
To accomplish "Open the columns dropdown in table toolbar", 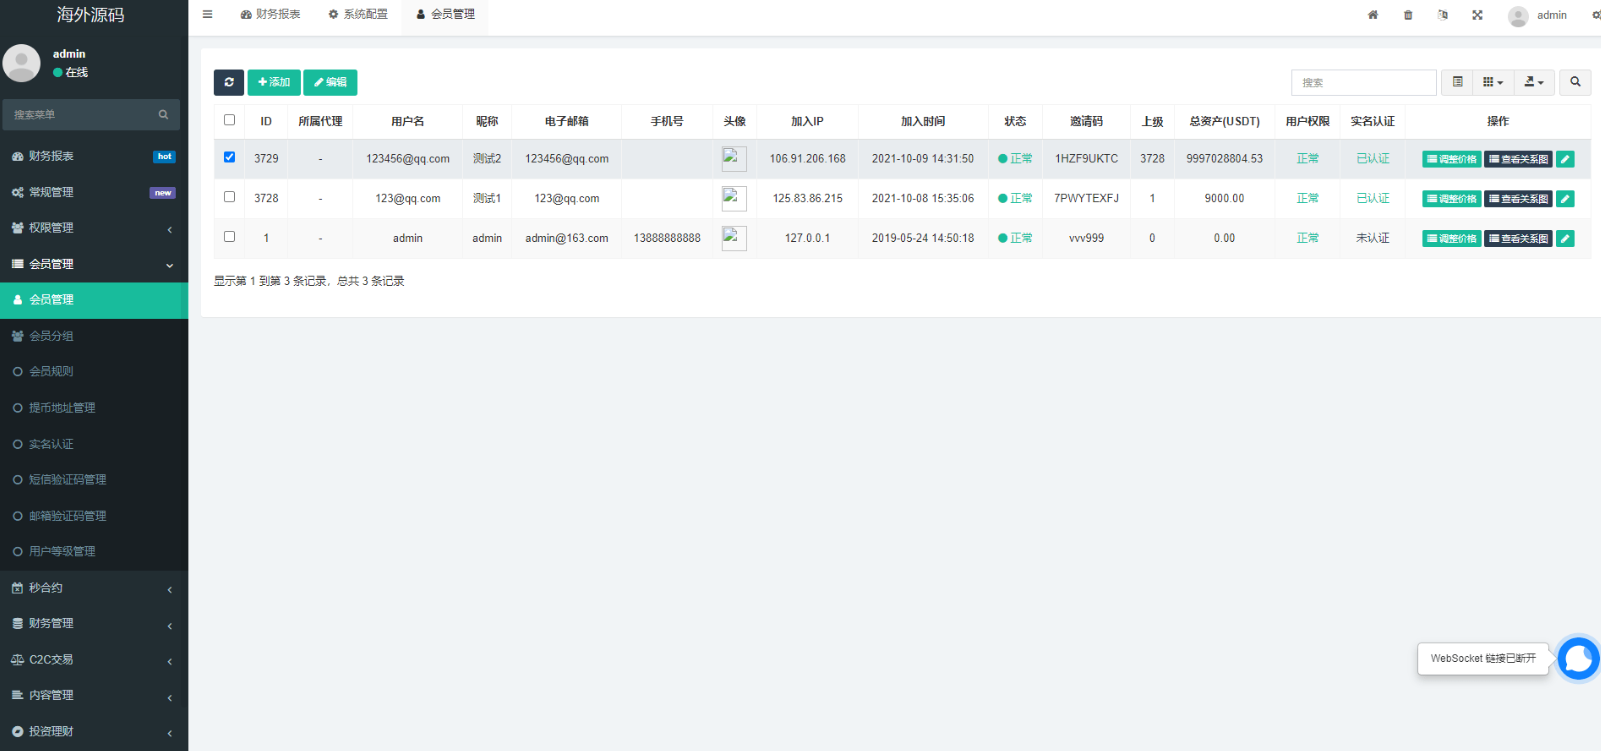I will (x=1492, y=82).
